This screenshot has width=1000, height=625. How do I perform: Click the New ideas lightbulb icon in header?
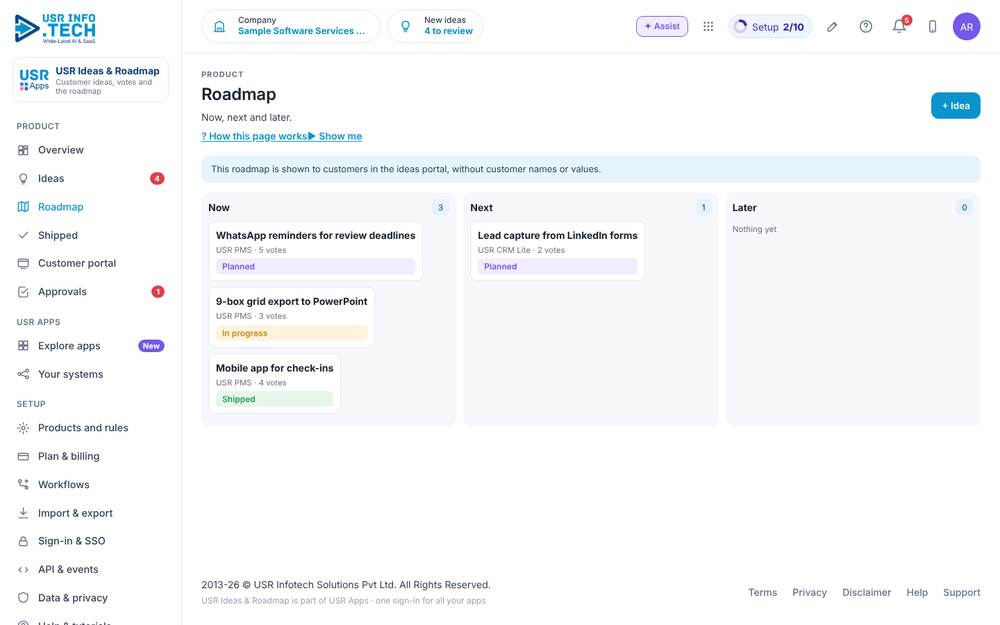click(x=405, y=26)
